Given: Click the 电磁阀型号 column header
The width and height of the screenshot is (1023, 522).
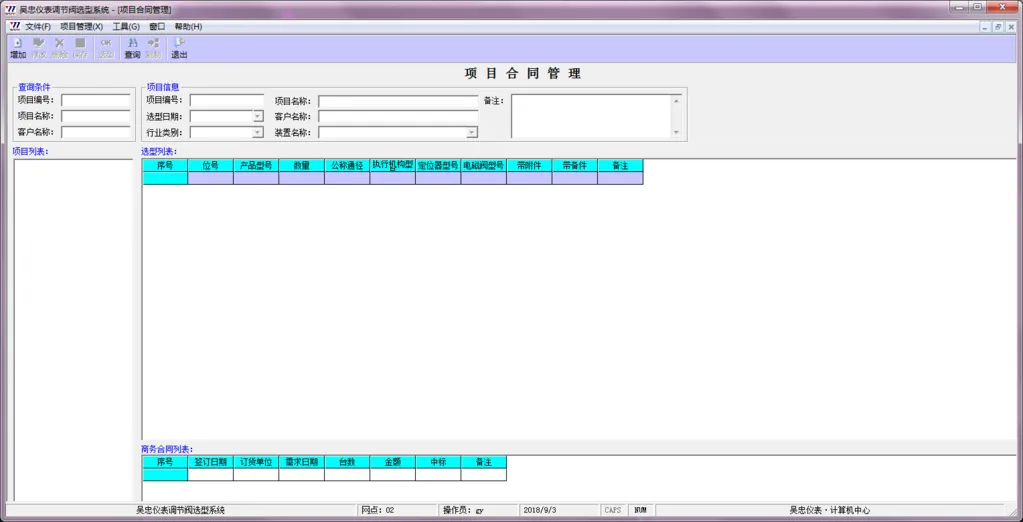Looking at the screenshot, I should [483, 166].
